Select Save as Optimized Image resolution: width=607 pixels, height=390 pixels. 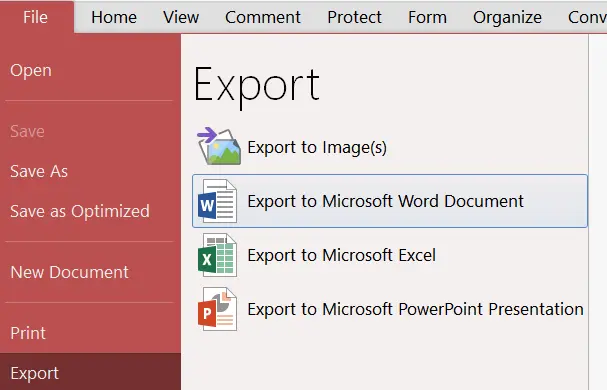click(x=80, y=211)
